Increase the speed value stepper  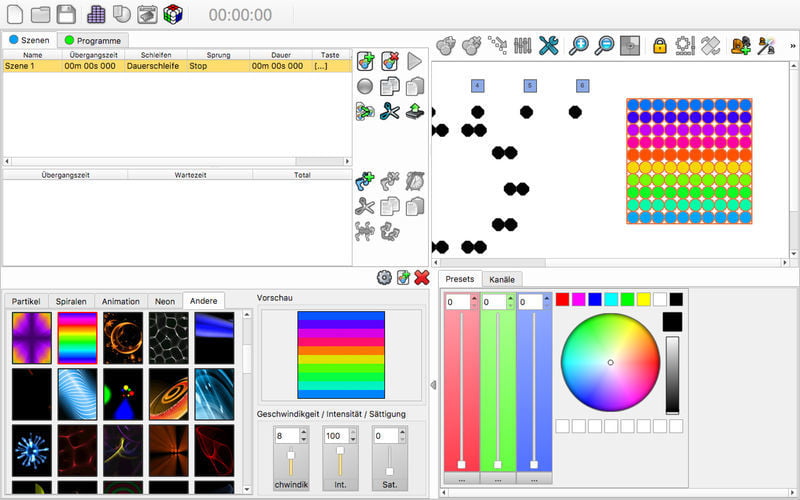coord(304,432)
